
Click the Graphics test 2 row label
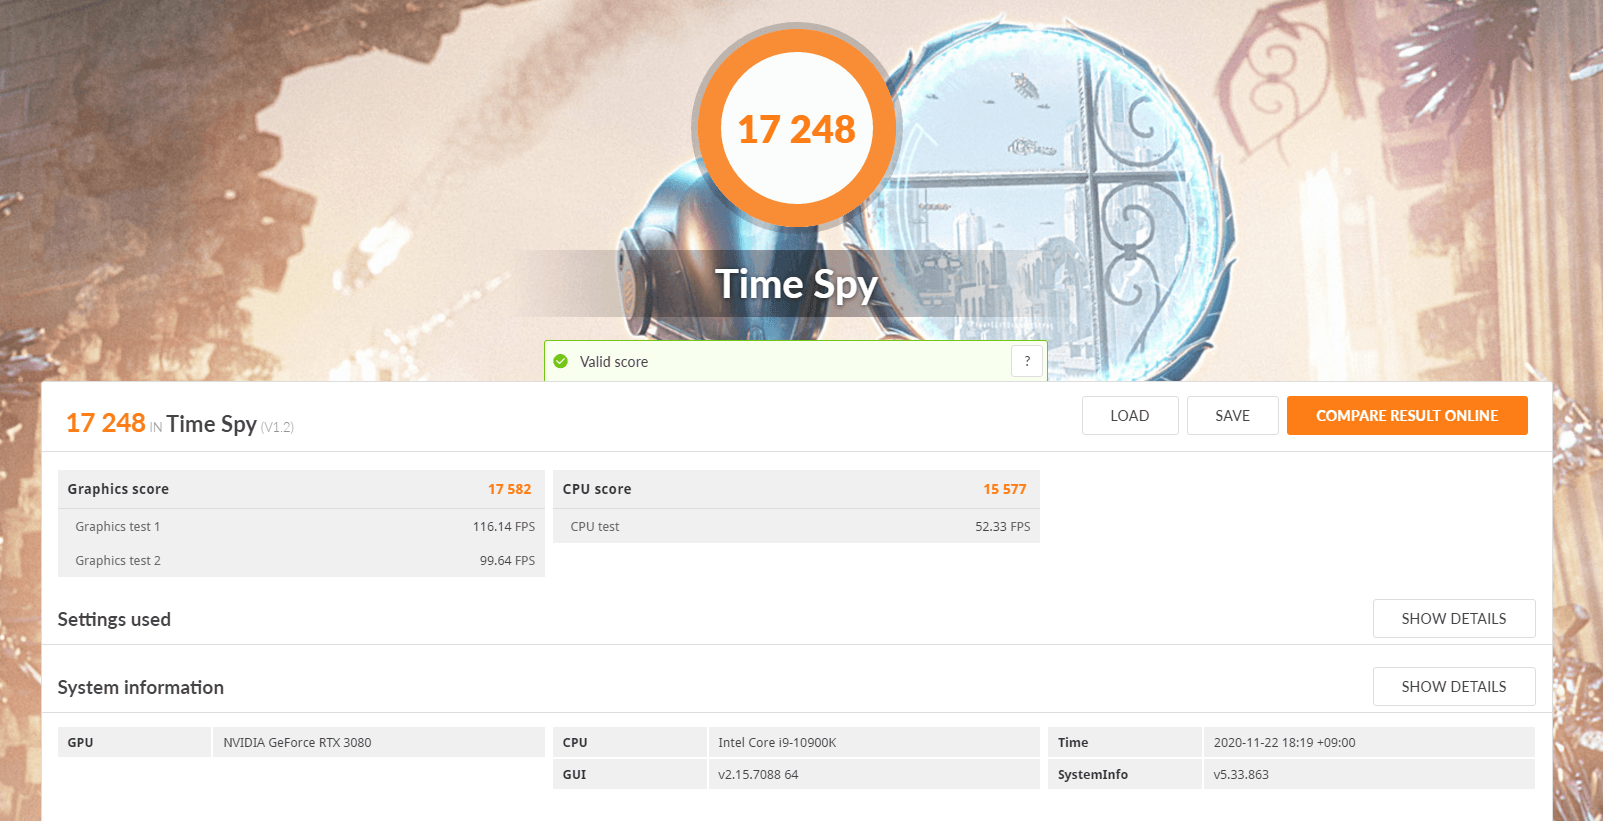coord(118,561)
